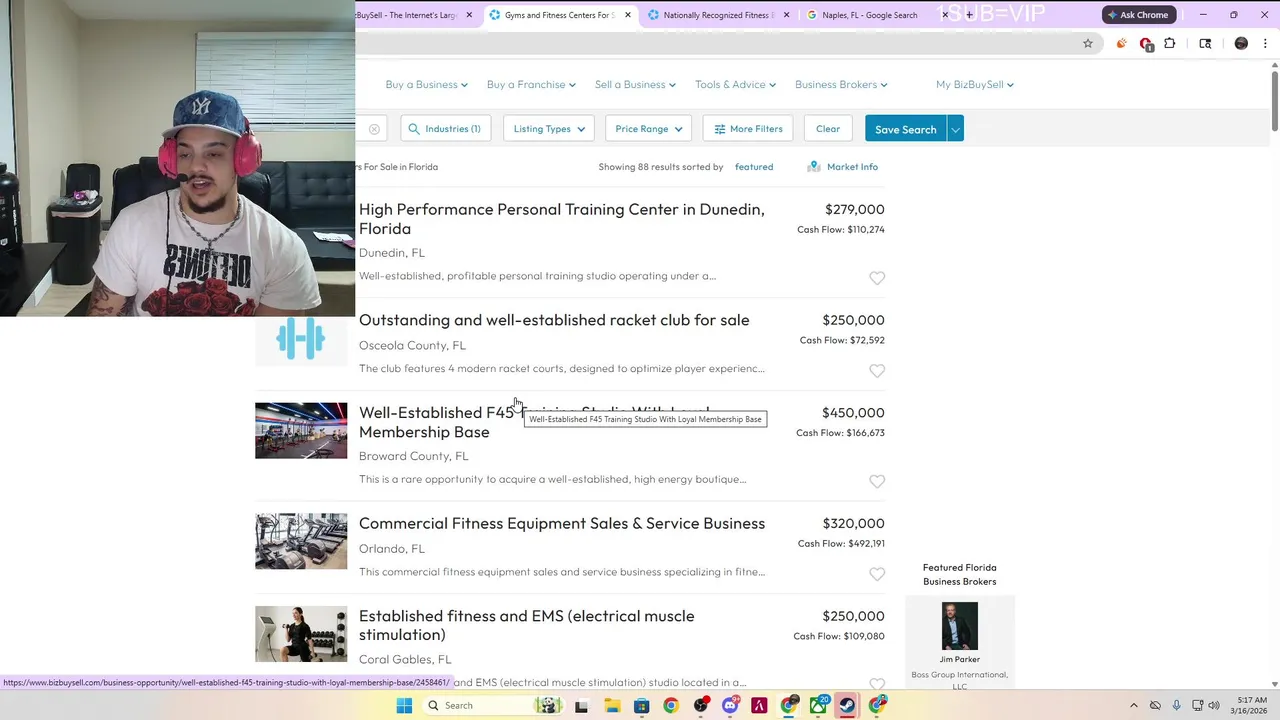Open Xbox app from taskbar
The height and width of the screenshot is (720, 1280).
818,706
